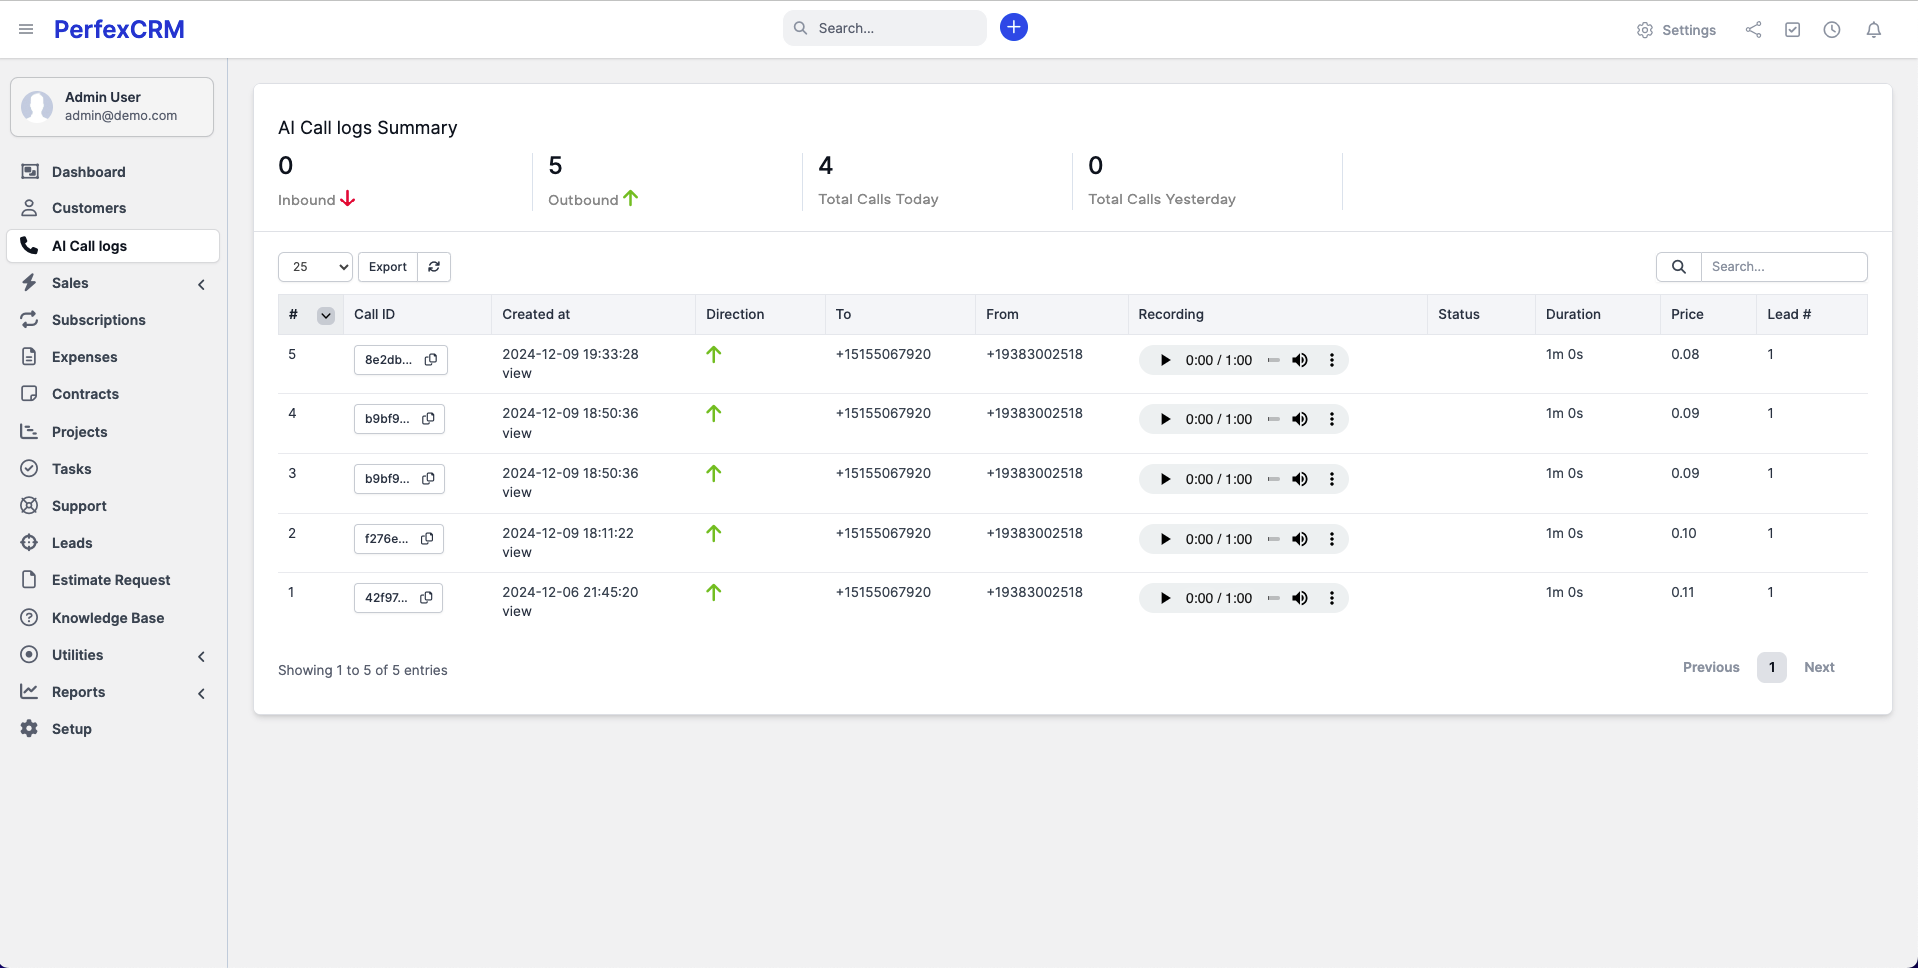This screenshot has width=1918, height=968.
Task: Toggle the hamburger menu to collapse sidebar
Action: point(26,28)
